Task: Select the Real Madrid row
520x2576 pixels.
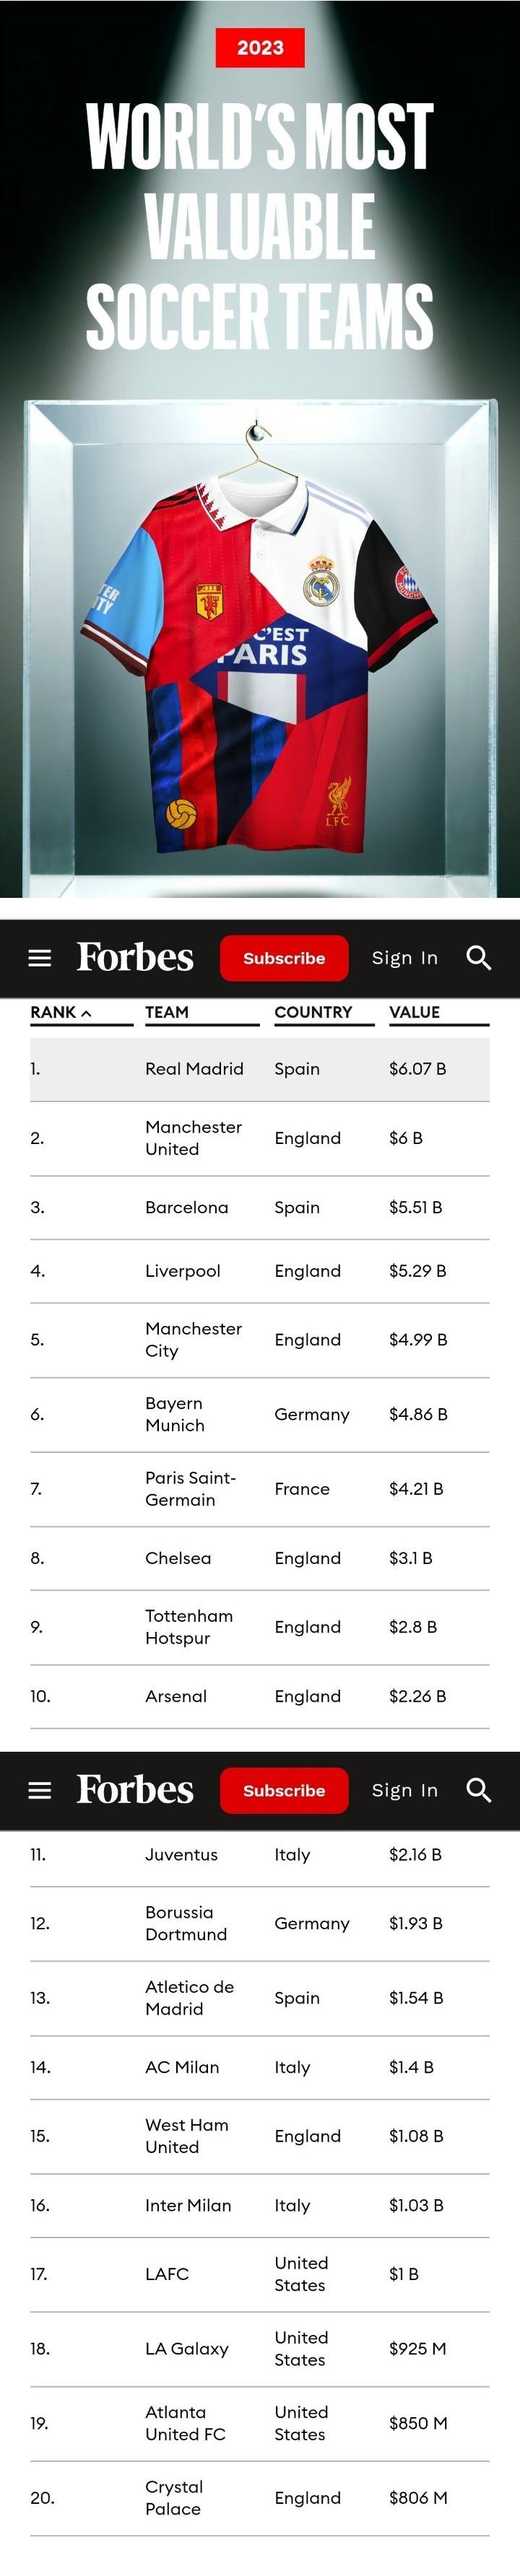Action: (x=260, y=1069)
